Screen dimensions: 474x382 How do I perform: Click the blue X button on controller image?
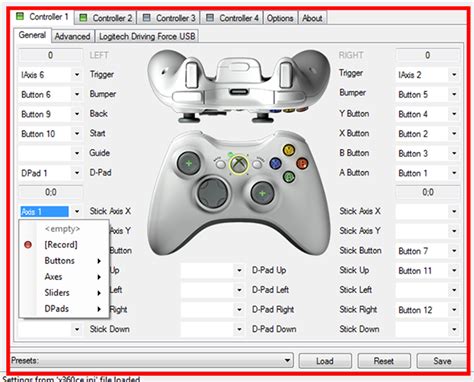275,163
